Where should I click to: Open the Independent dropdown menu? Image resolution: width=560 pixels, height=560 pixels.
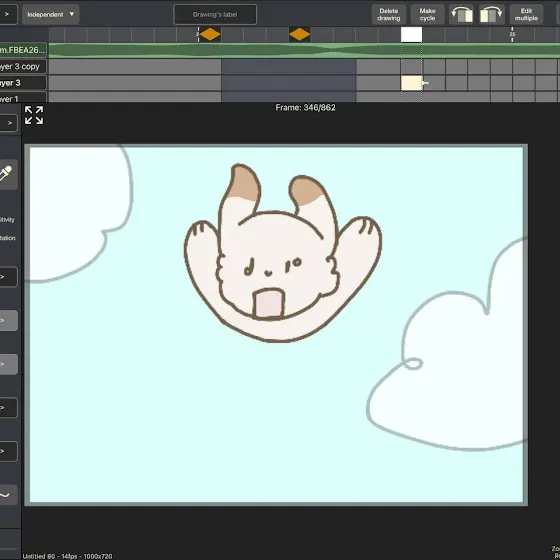[x=50, y=14]
